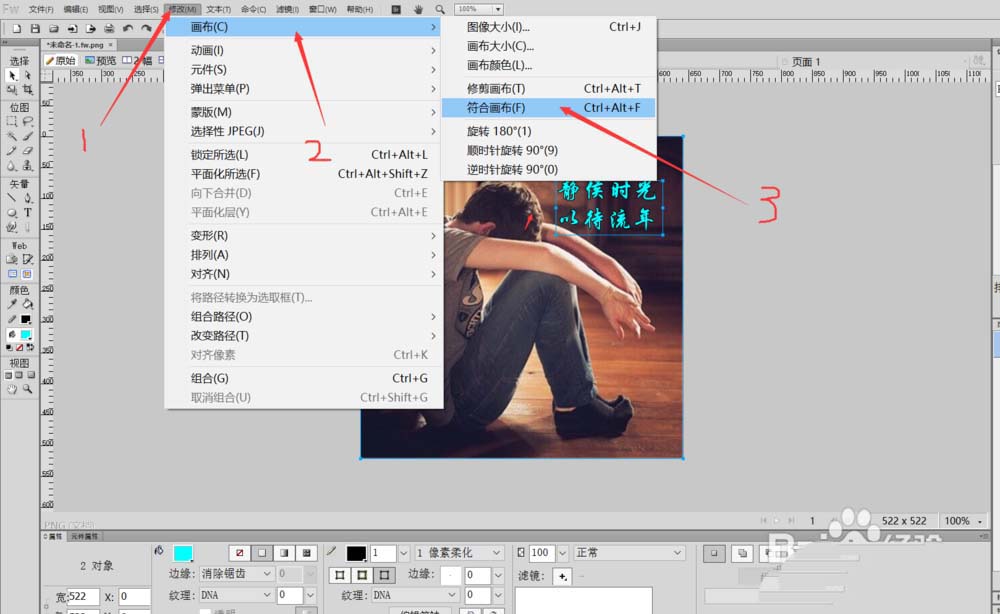Screen dimensions: 1000x614
Task: Select the Paint Bucket tool
Action: [27, 304]
